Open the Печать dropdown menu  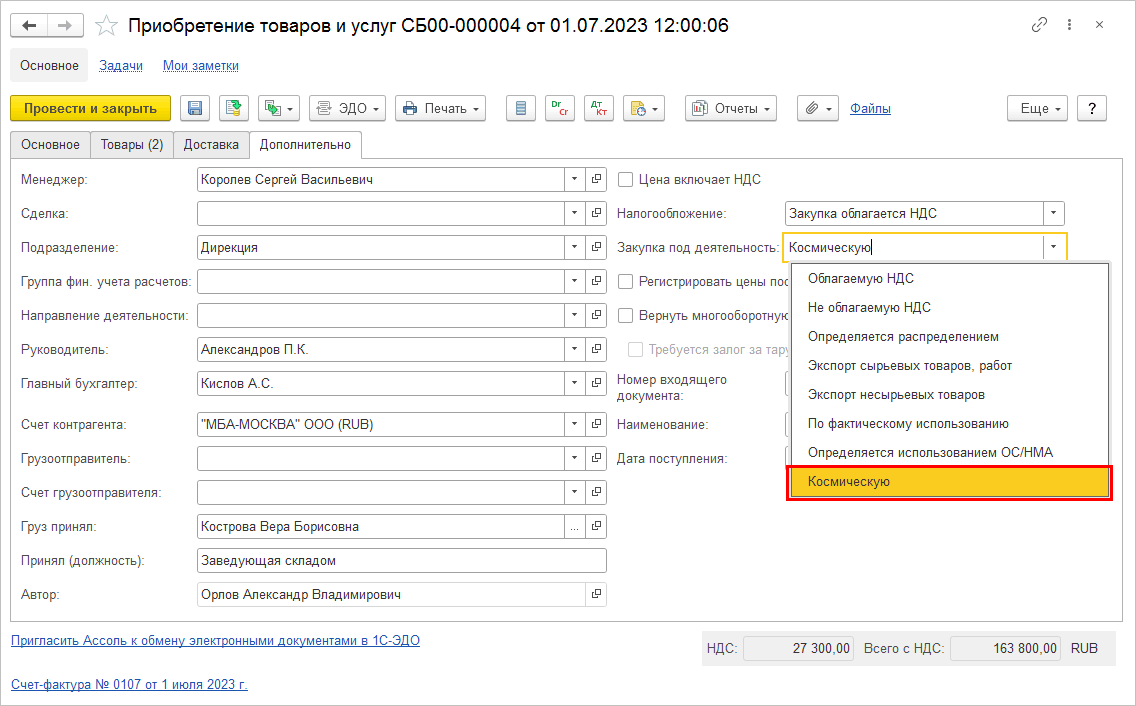[440, 108]
